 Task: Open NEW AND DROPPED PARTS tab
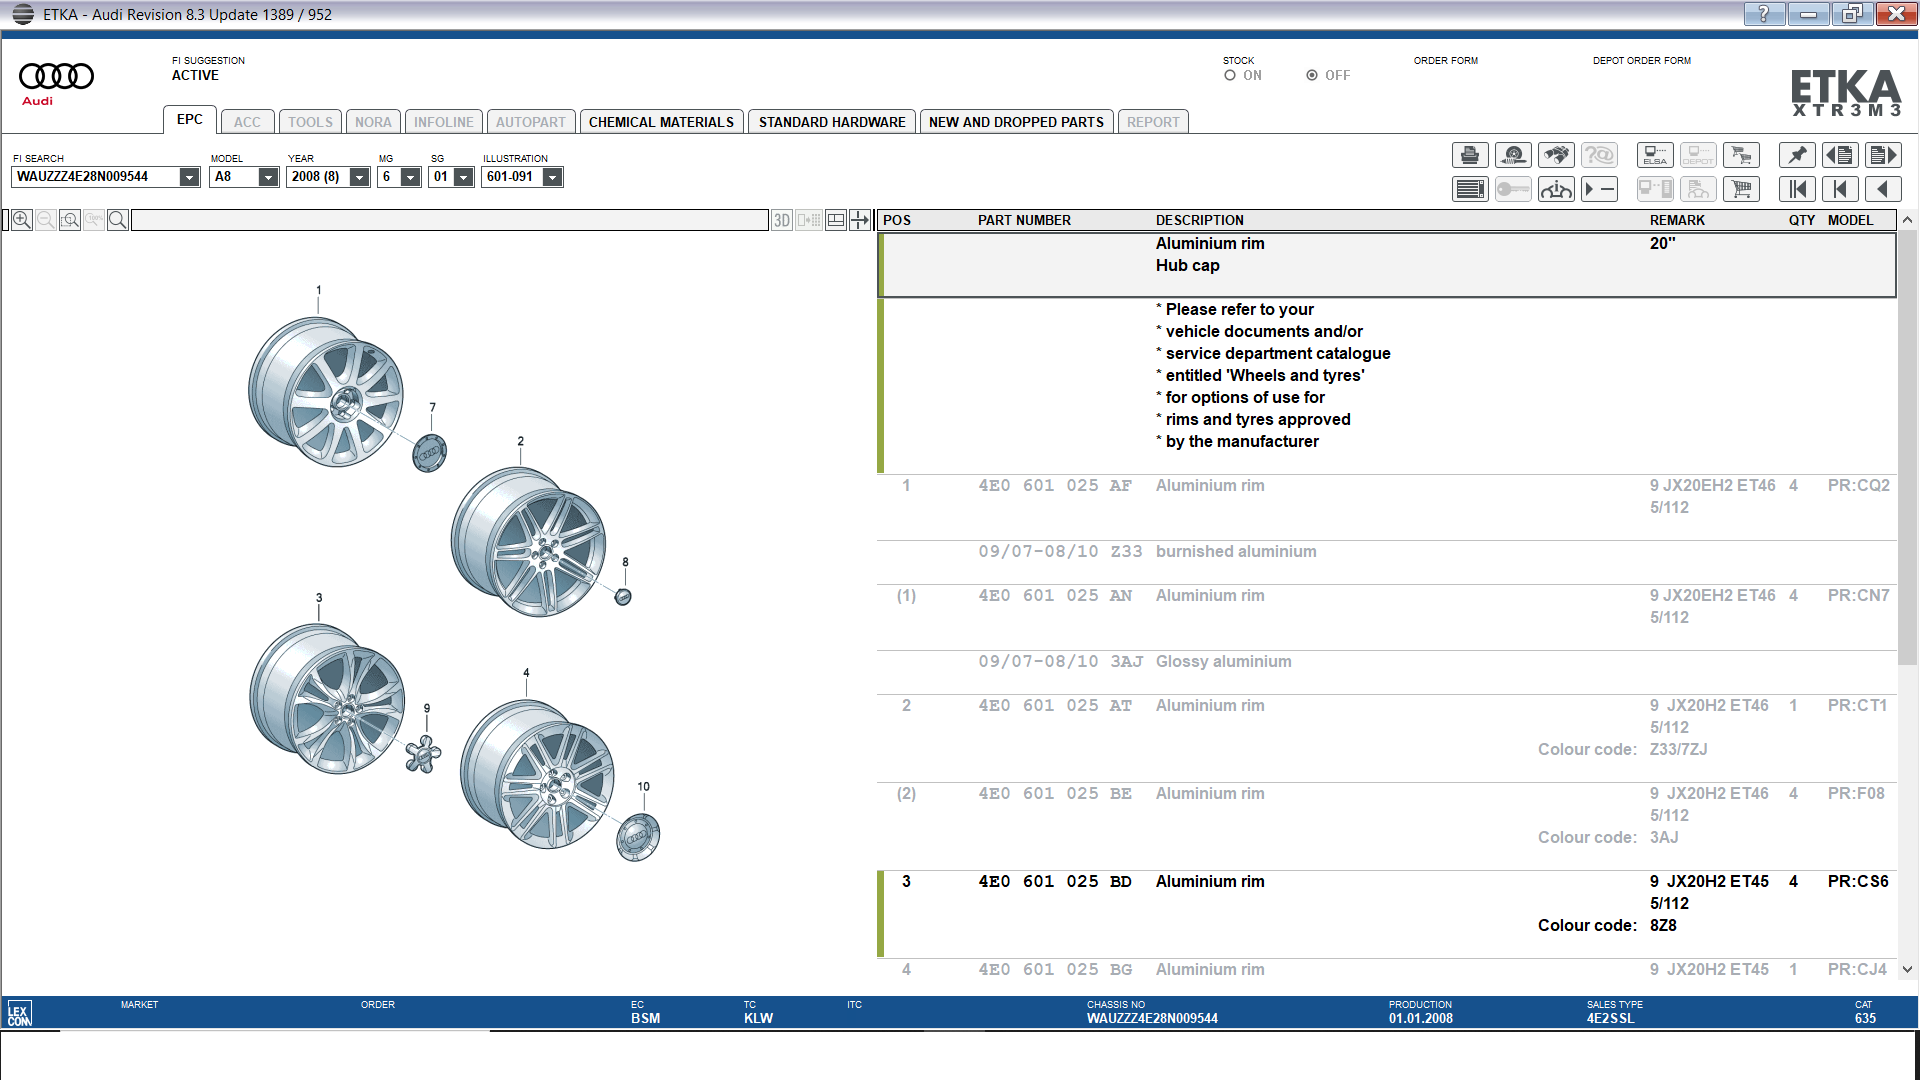point(1016,122)
